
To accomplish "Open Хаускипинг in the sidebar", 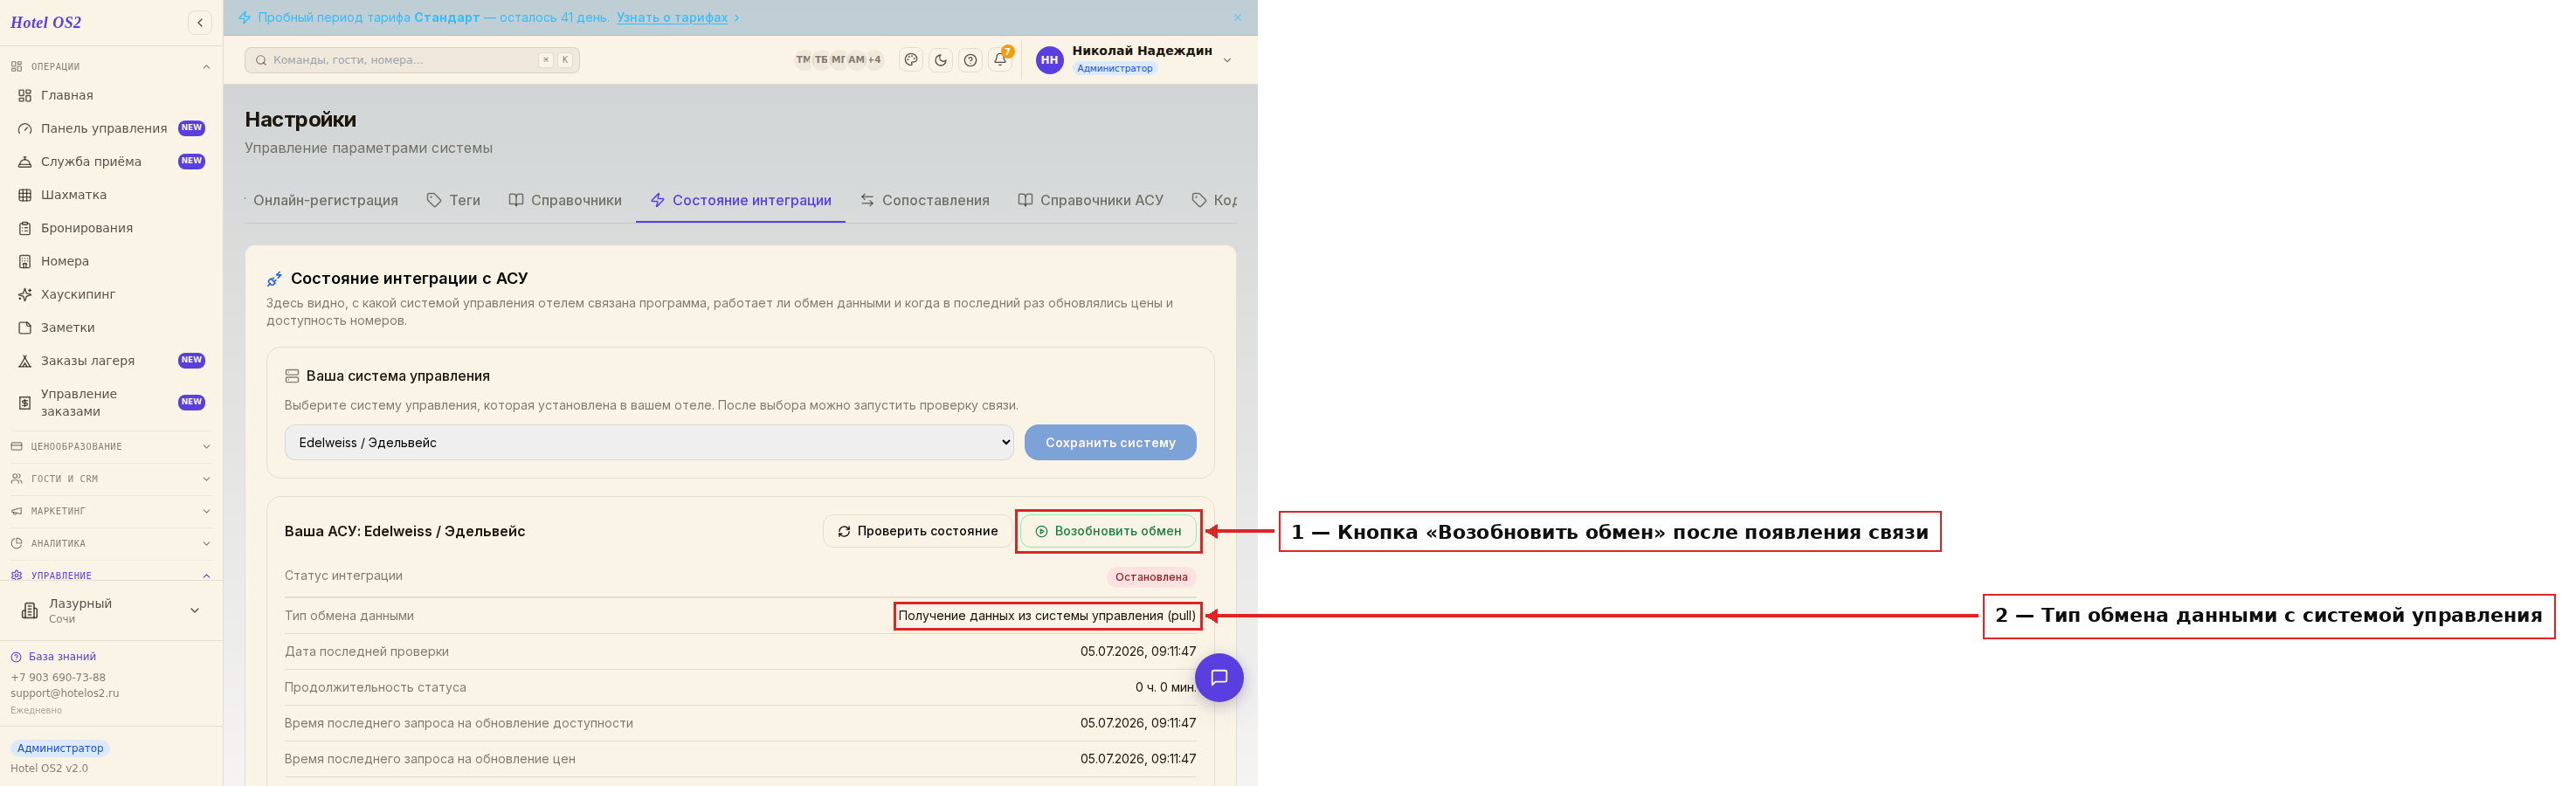I will tap(111, 294).
